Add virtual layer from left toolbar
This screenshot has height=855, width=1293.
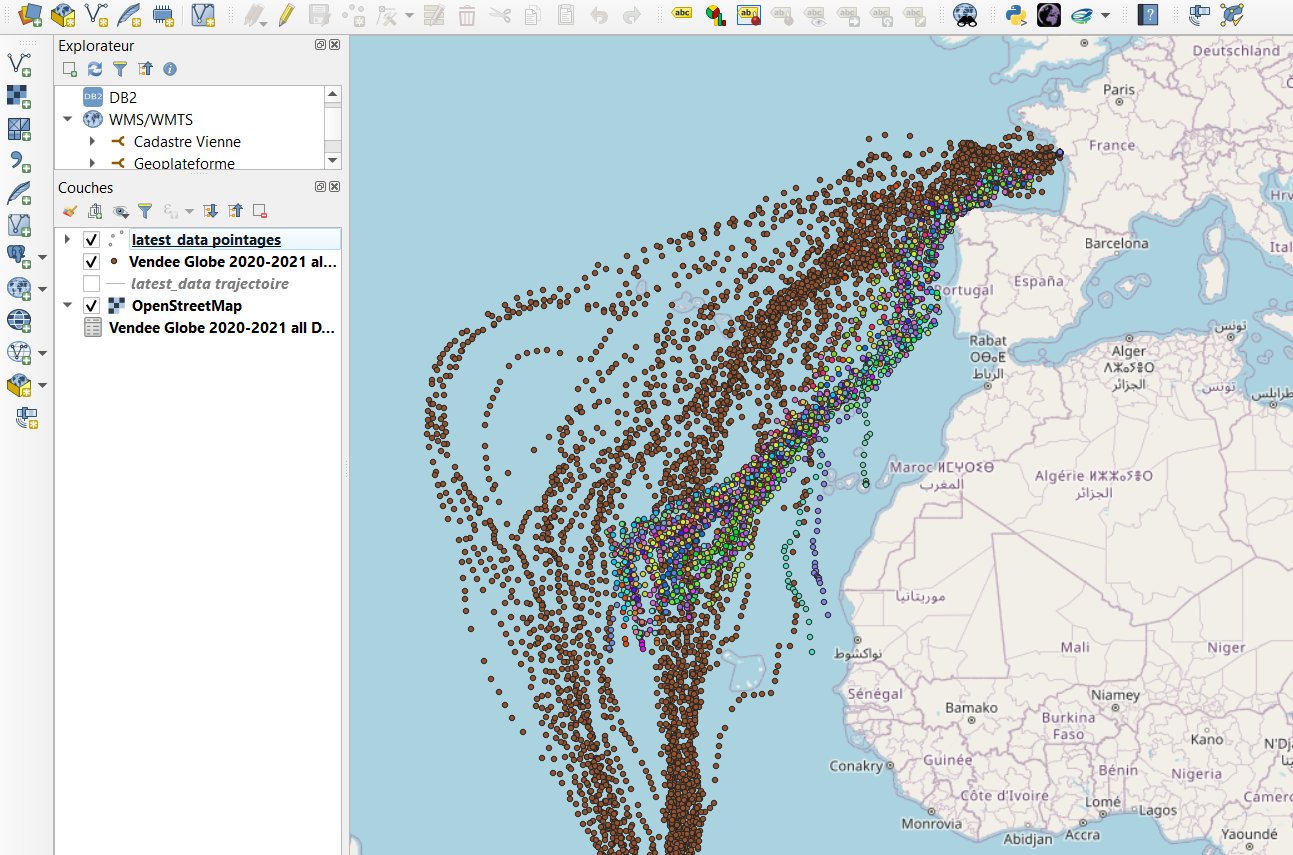19,225
